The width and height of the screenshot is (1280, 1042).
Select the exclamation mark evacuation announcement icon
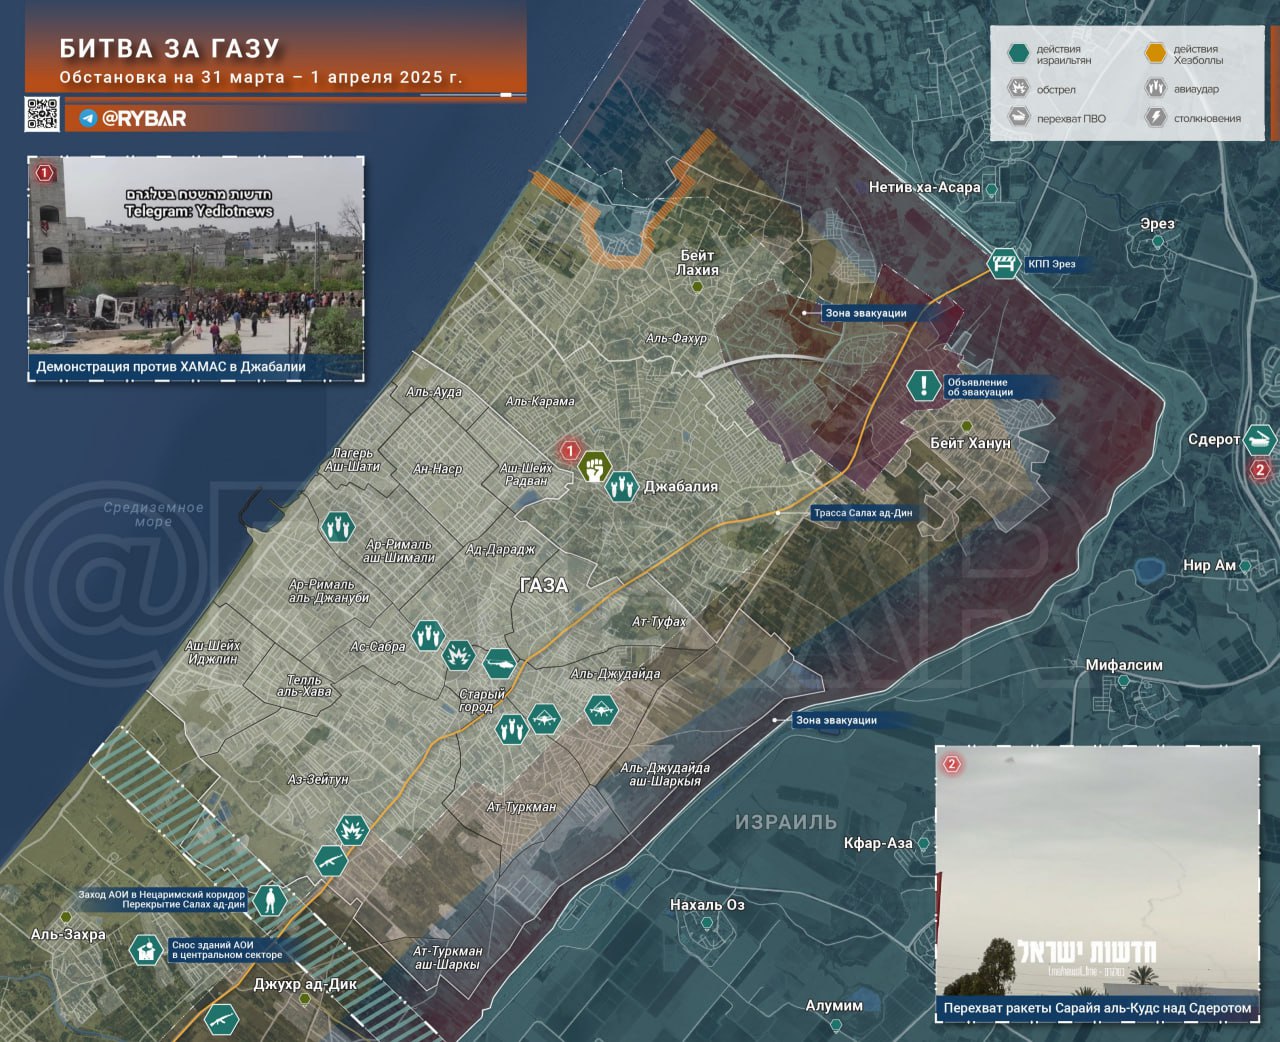click(x=924, y=386)
